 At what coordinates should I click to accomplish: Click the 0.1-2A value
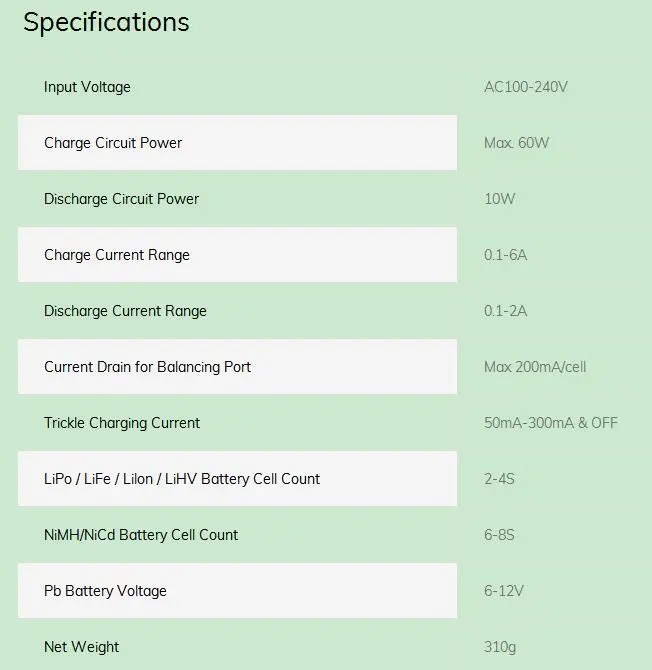[505, 311]
